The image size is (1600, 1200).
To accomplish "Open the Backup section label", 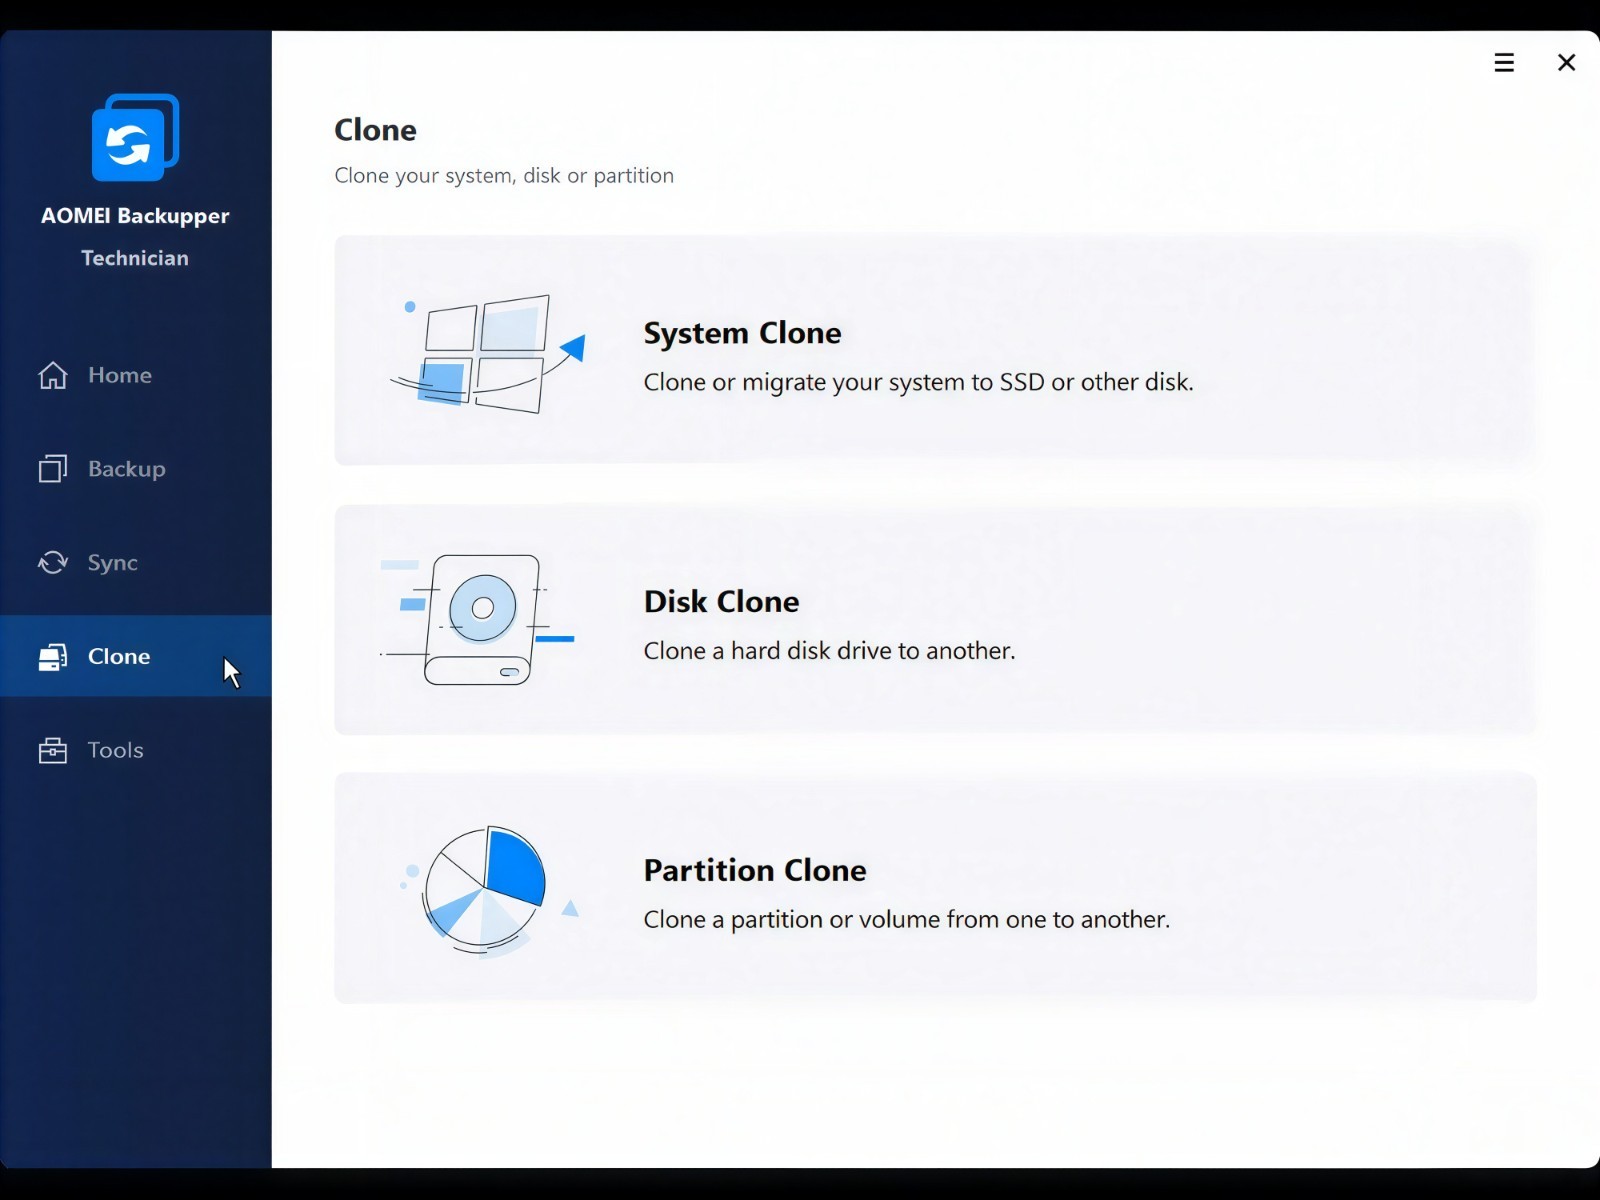I will tap(127, 469).
